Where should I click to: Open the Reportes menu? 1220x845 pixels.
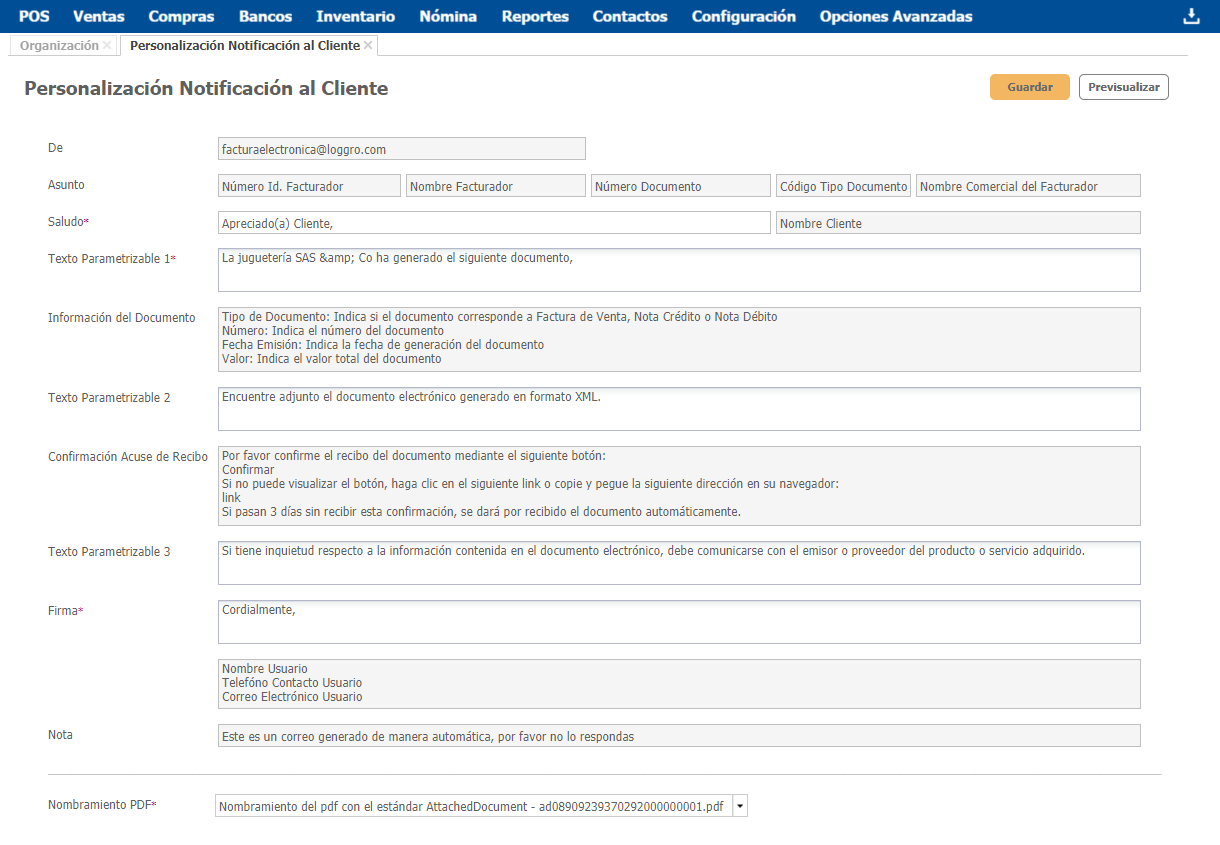click(535, 16)
